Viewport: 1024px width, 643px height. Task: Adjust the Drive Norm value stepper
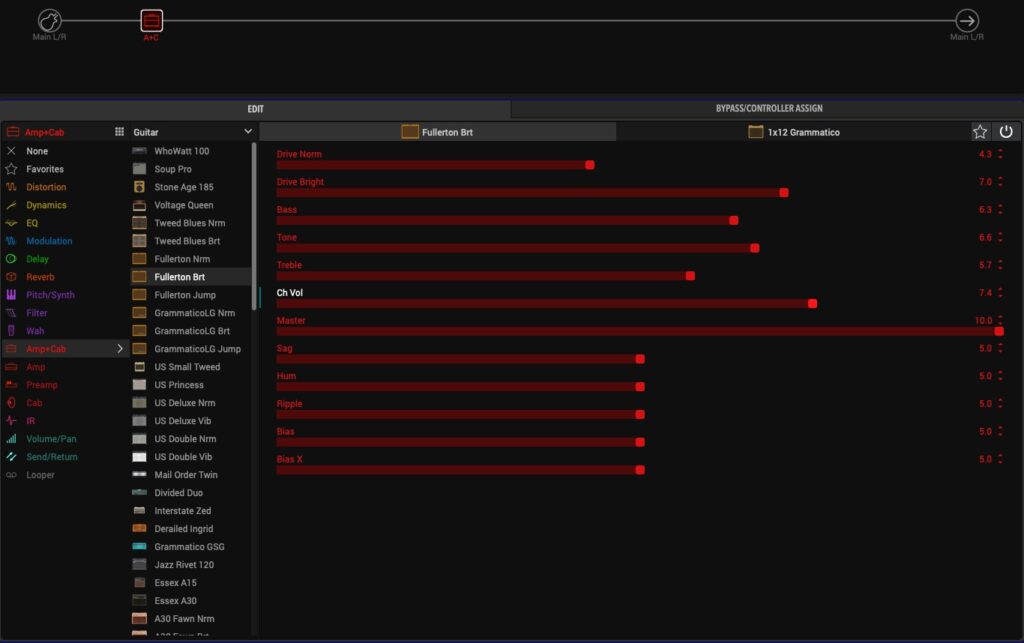pyautogui.click(x=1000, y=154)
